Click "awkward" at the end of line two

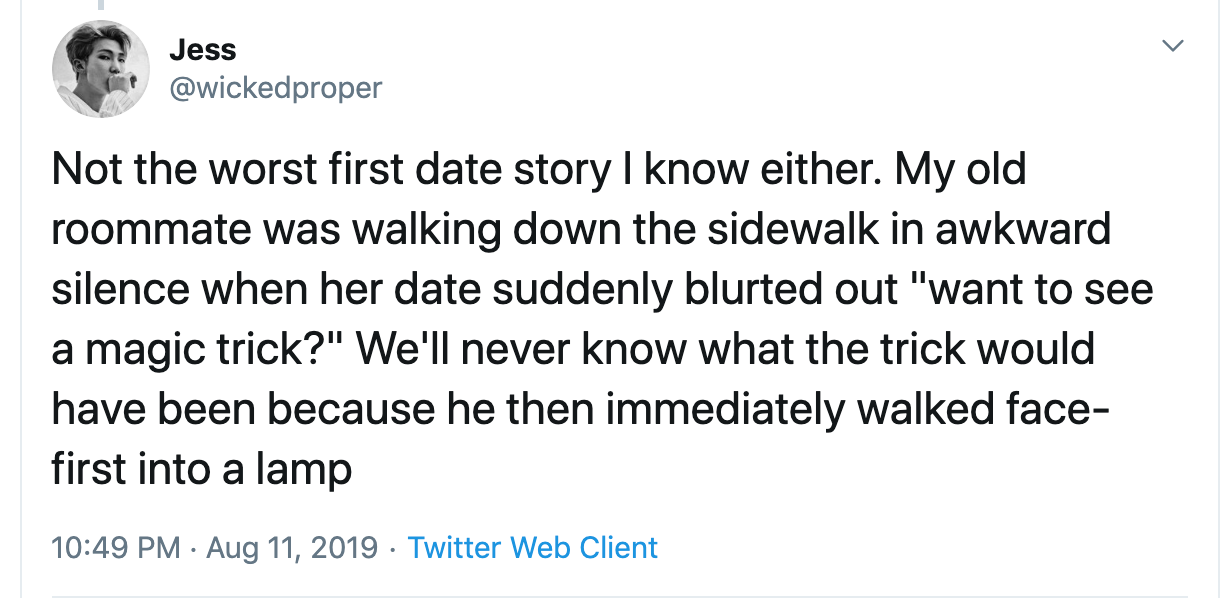click(1024, 229)
